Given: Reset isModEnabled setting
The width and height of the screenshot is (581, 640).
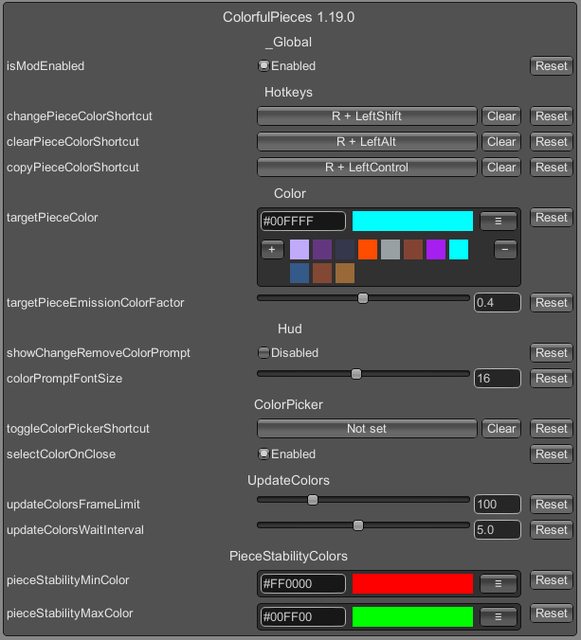Looking at the screenshot, I should click(x=551, y=66).
